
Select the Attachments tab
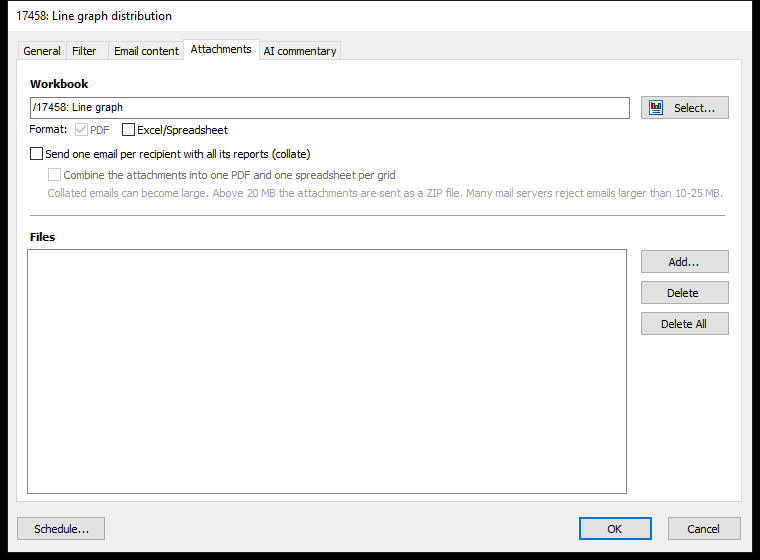pos(221,49)
